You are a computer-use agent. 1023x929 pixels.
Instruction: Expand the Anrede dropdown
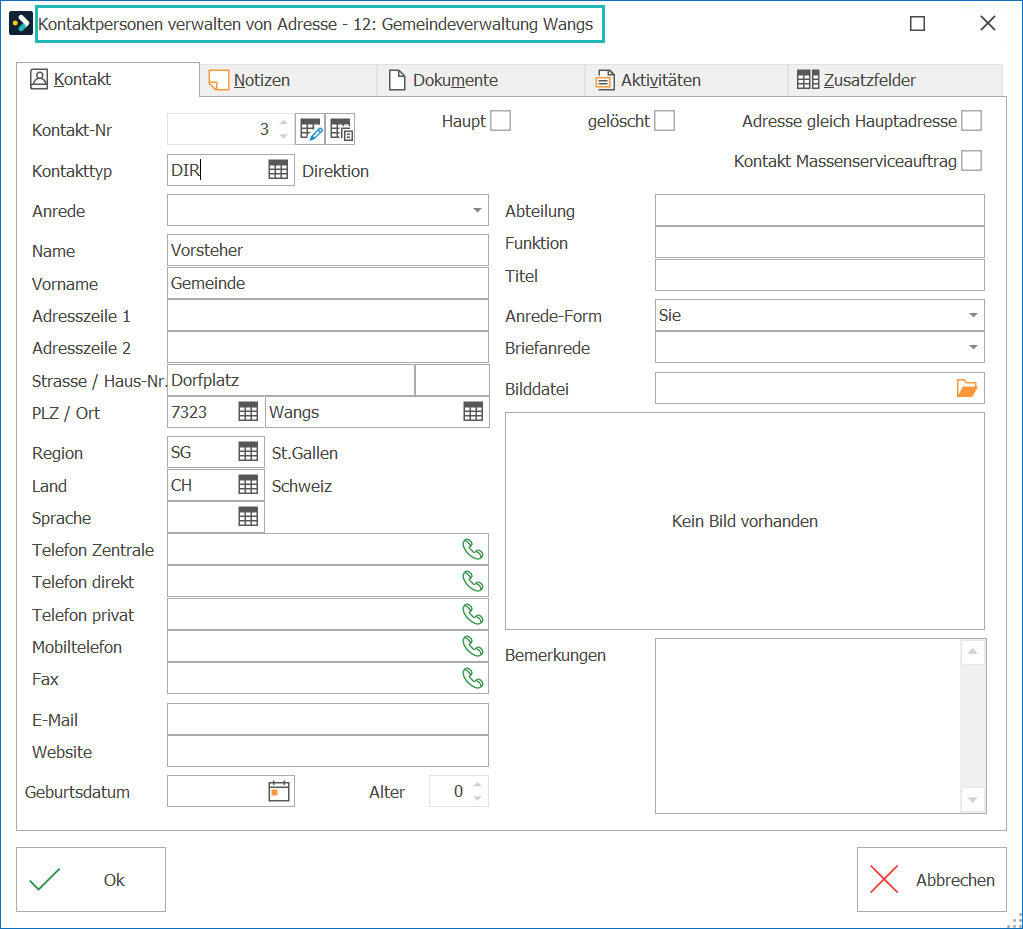tap(477, 210)
